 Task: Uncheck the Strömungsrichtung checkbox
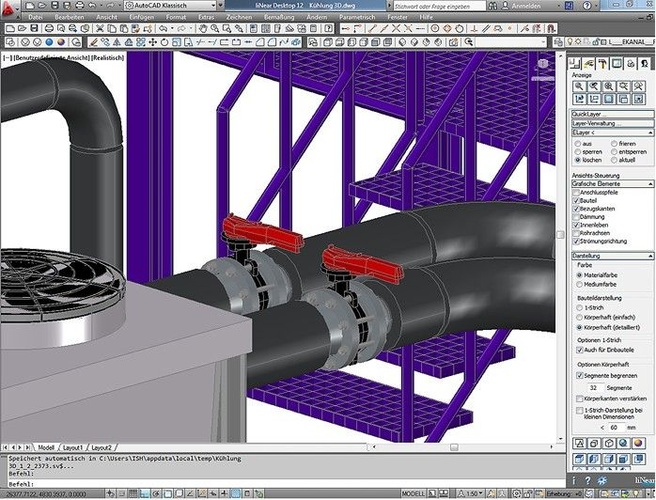tap(577, 241)
